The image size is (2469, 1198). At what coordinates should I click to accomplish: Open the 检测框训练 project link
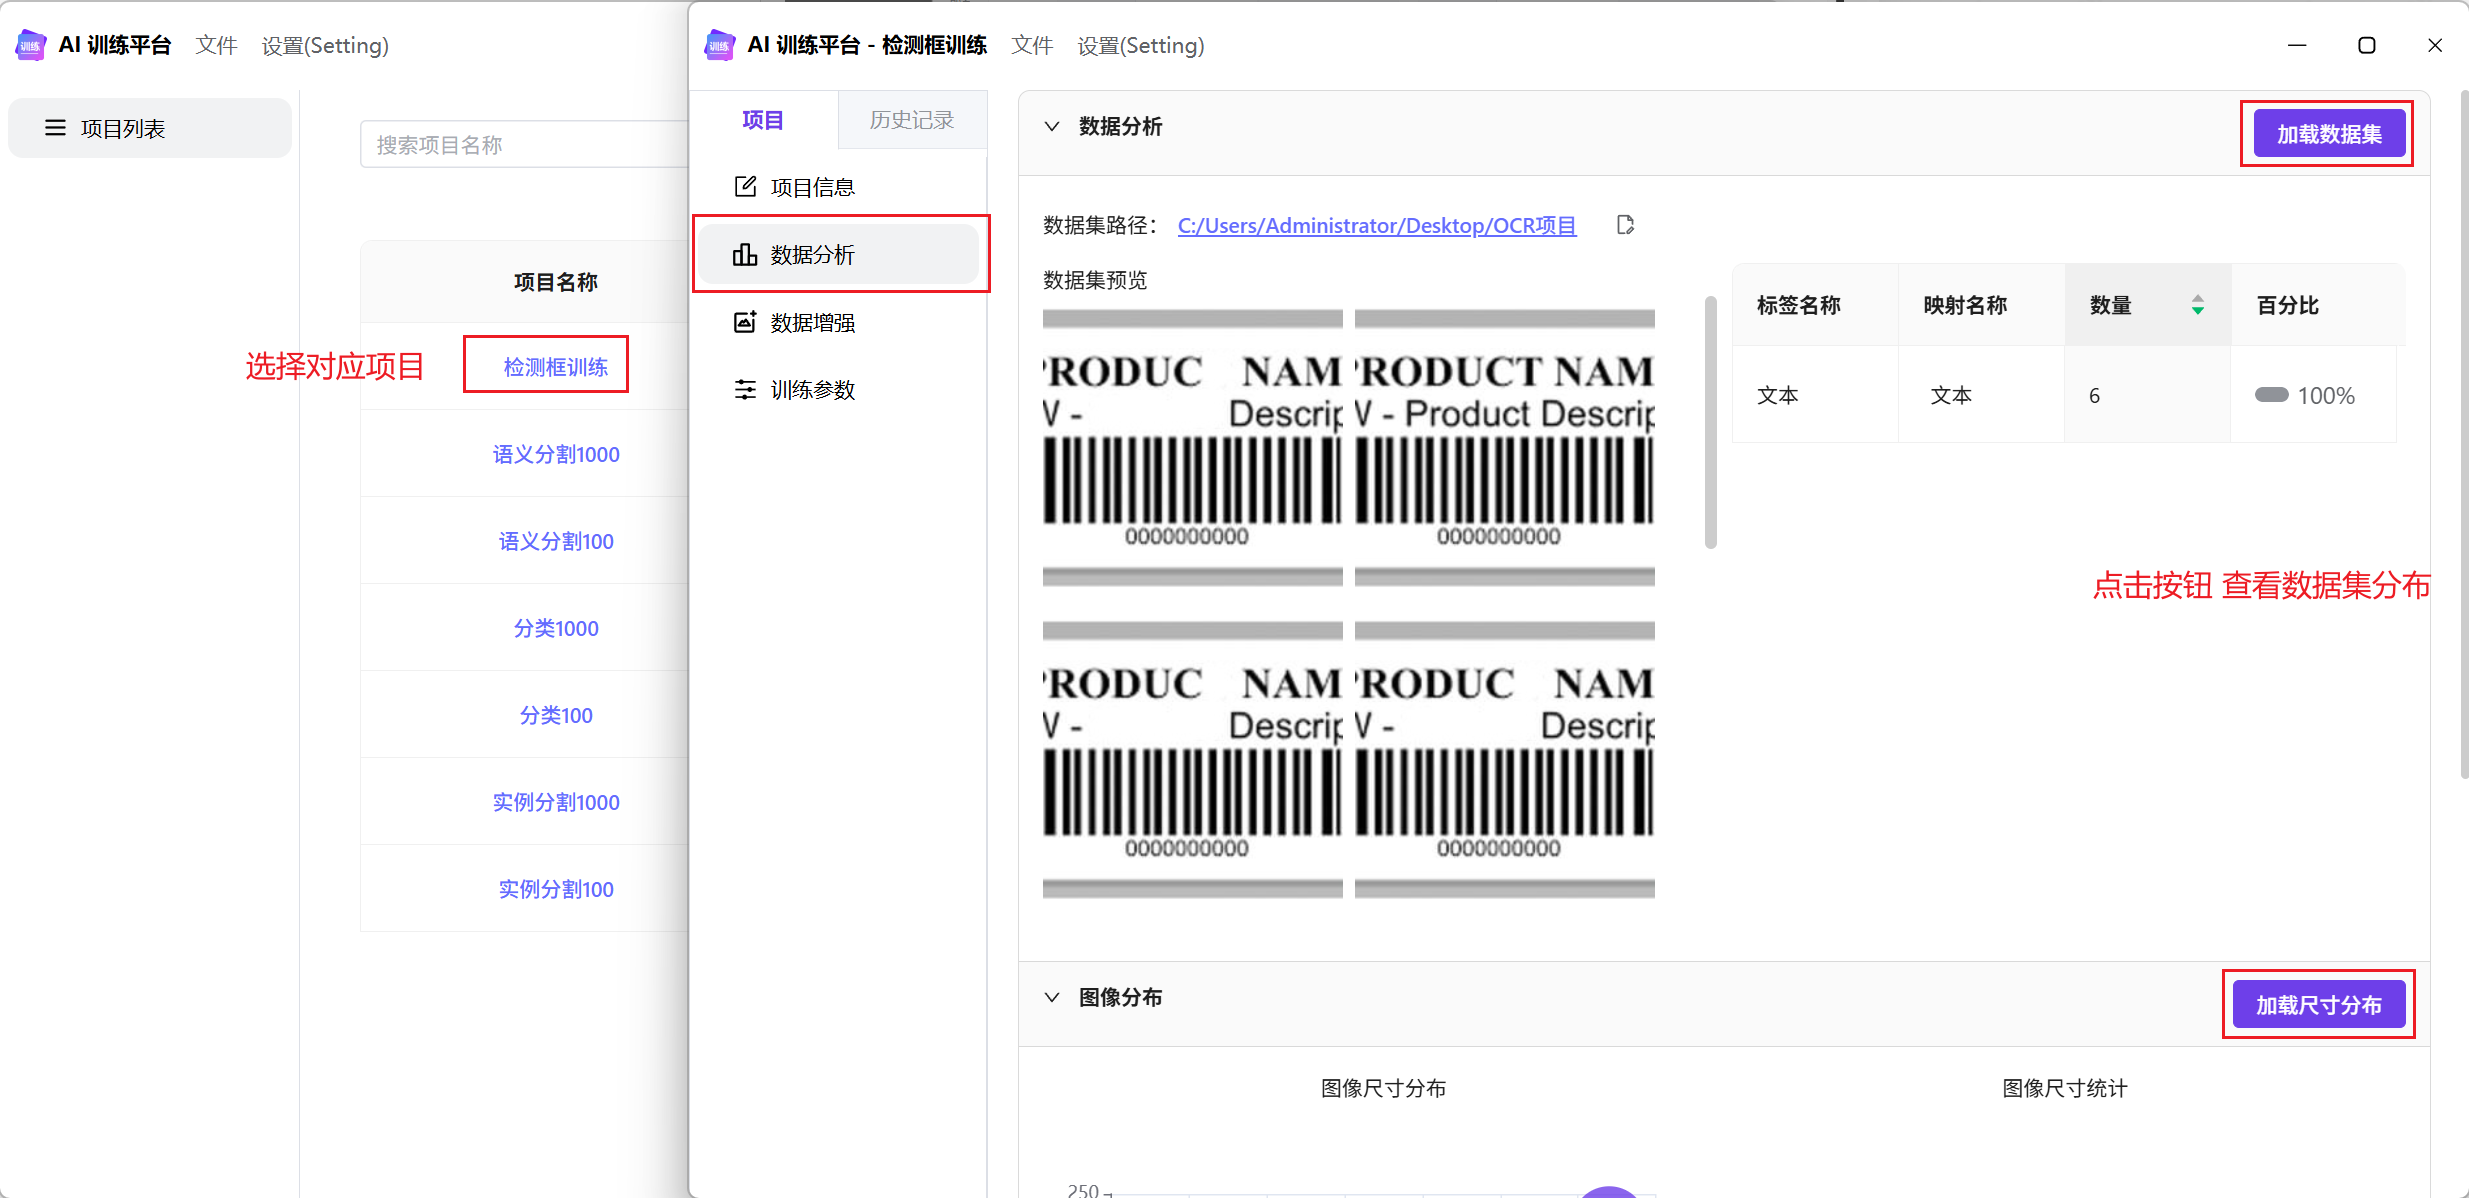click(x=556, y=367)
